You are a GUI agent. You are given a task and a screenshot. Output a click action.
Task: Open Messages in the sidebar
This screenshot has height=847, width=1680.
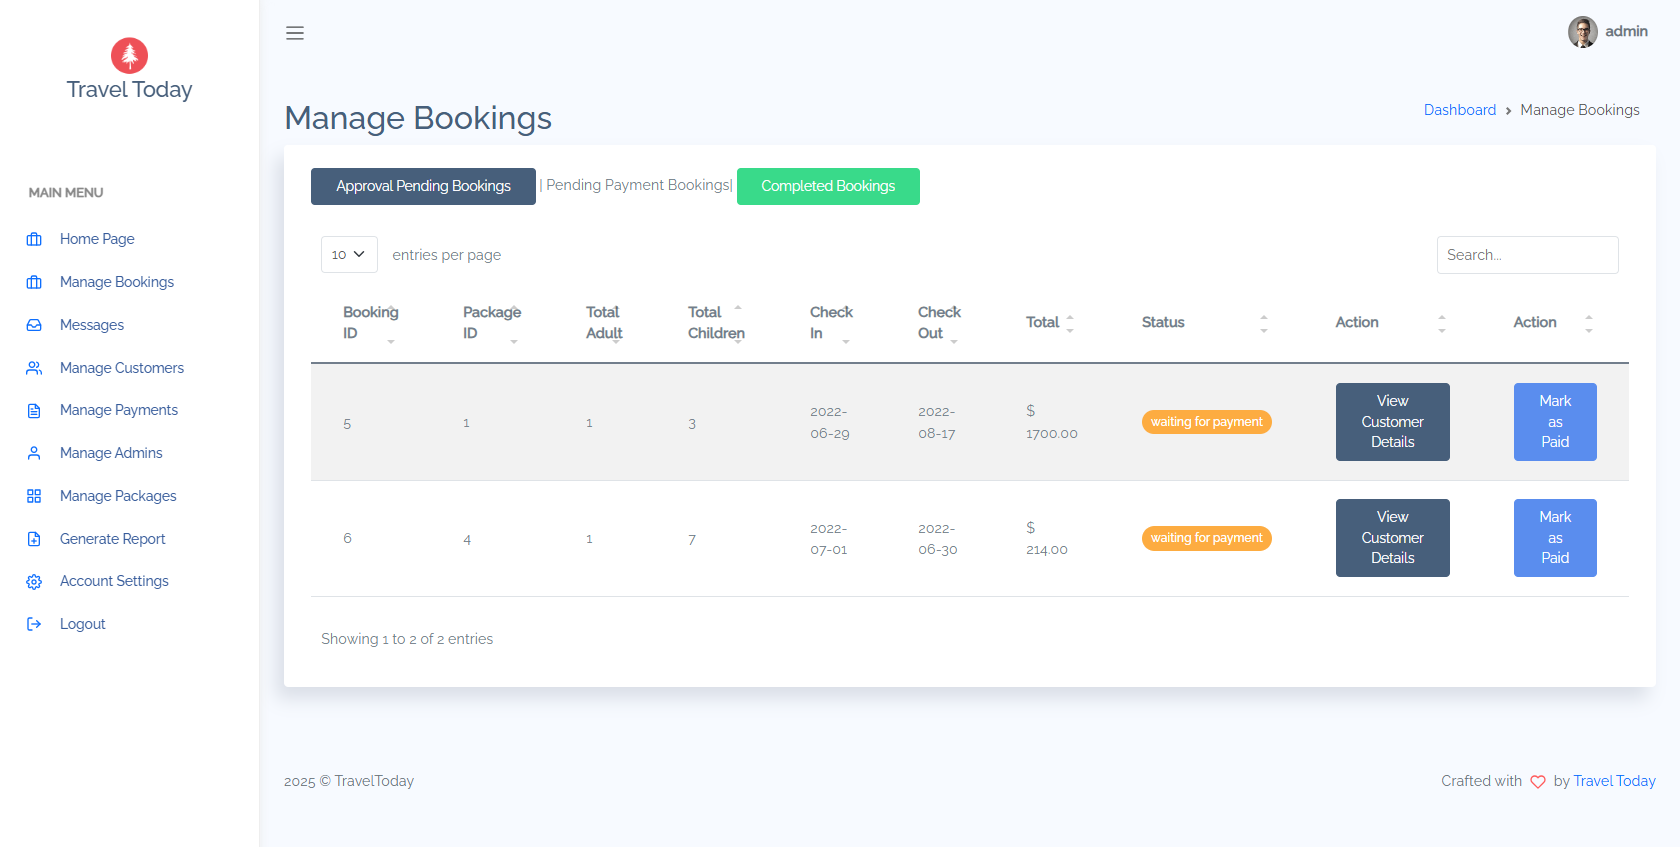(92, 325)
